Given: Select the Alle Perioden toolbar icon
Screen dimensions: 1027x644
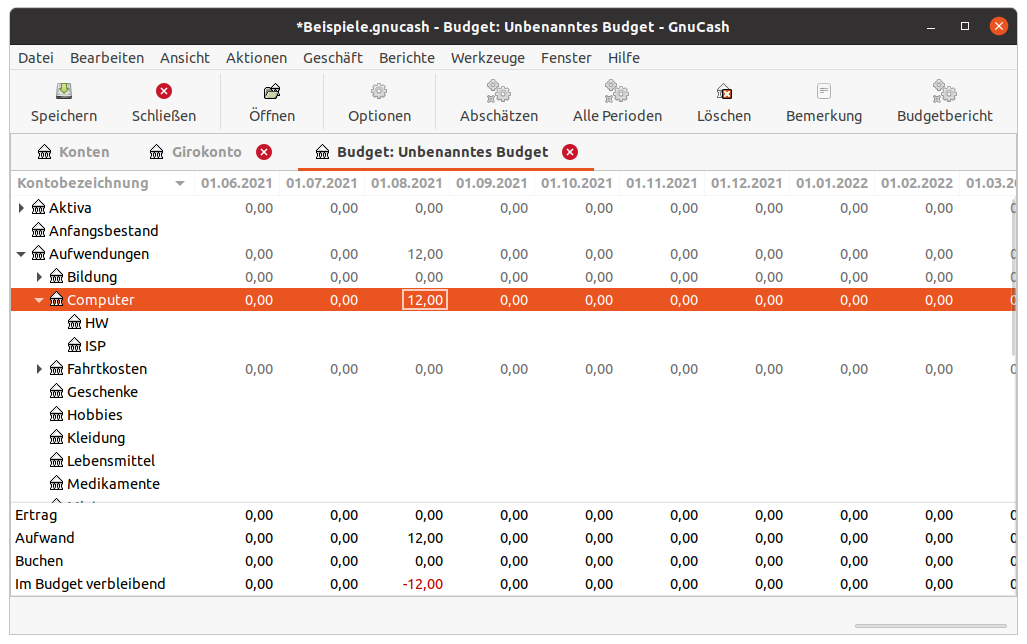Looking at the screenshot, I should pyautogui.click(x=617, y=92).
